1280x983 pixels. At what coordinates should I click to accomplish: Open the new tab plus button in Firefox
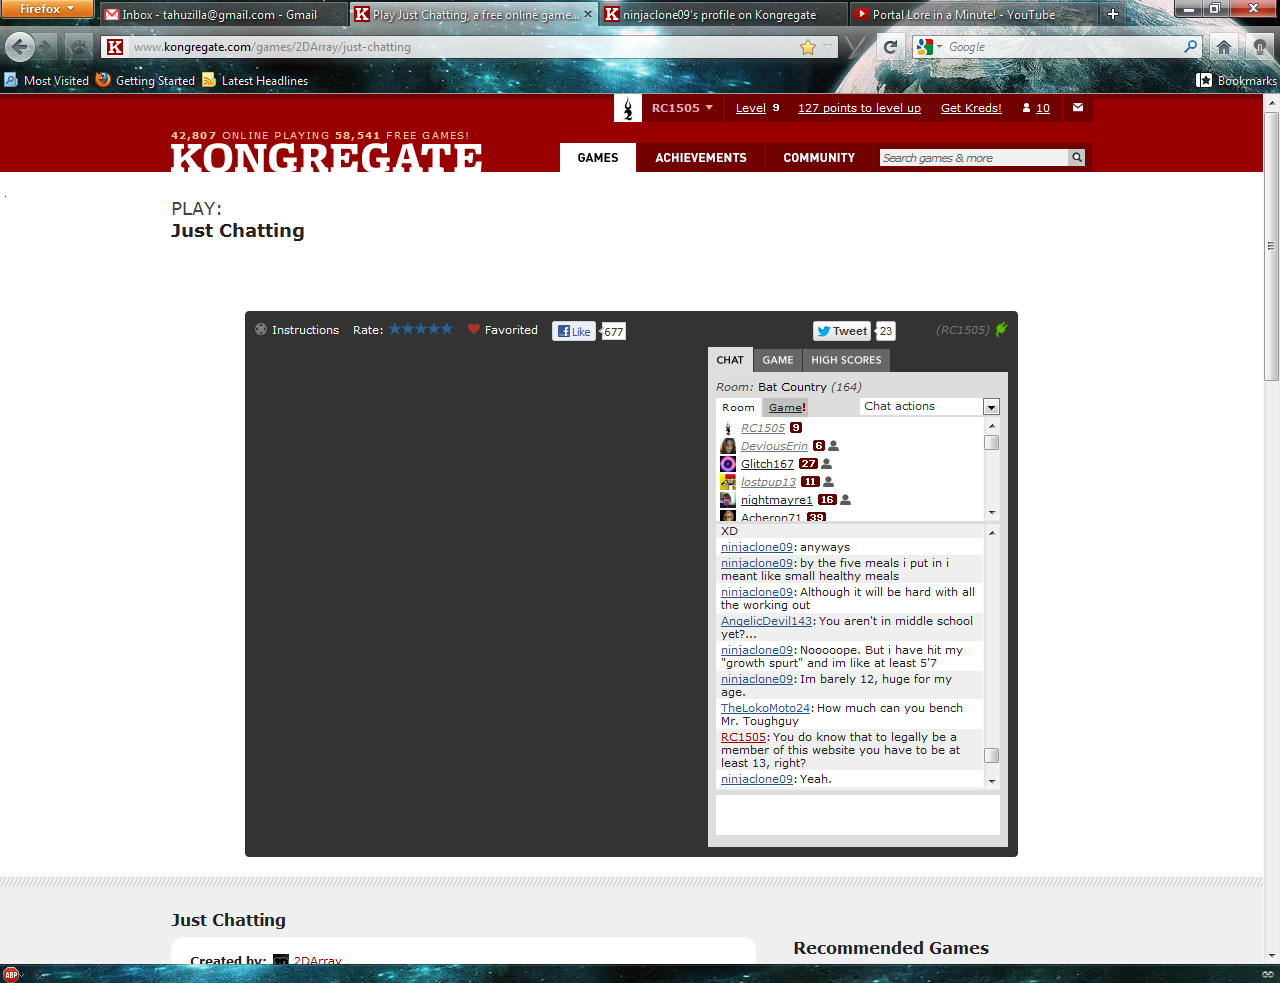click(x=1112, y=15)
